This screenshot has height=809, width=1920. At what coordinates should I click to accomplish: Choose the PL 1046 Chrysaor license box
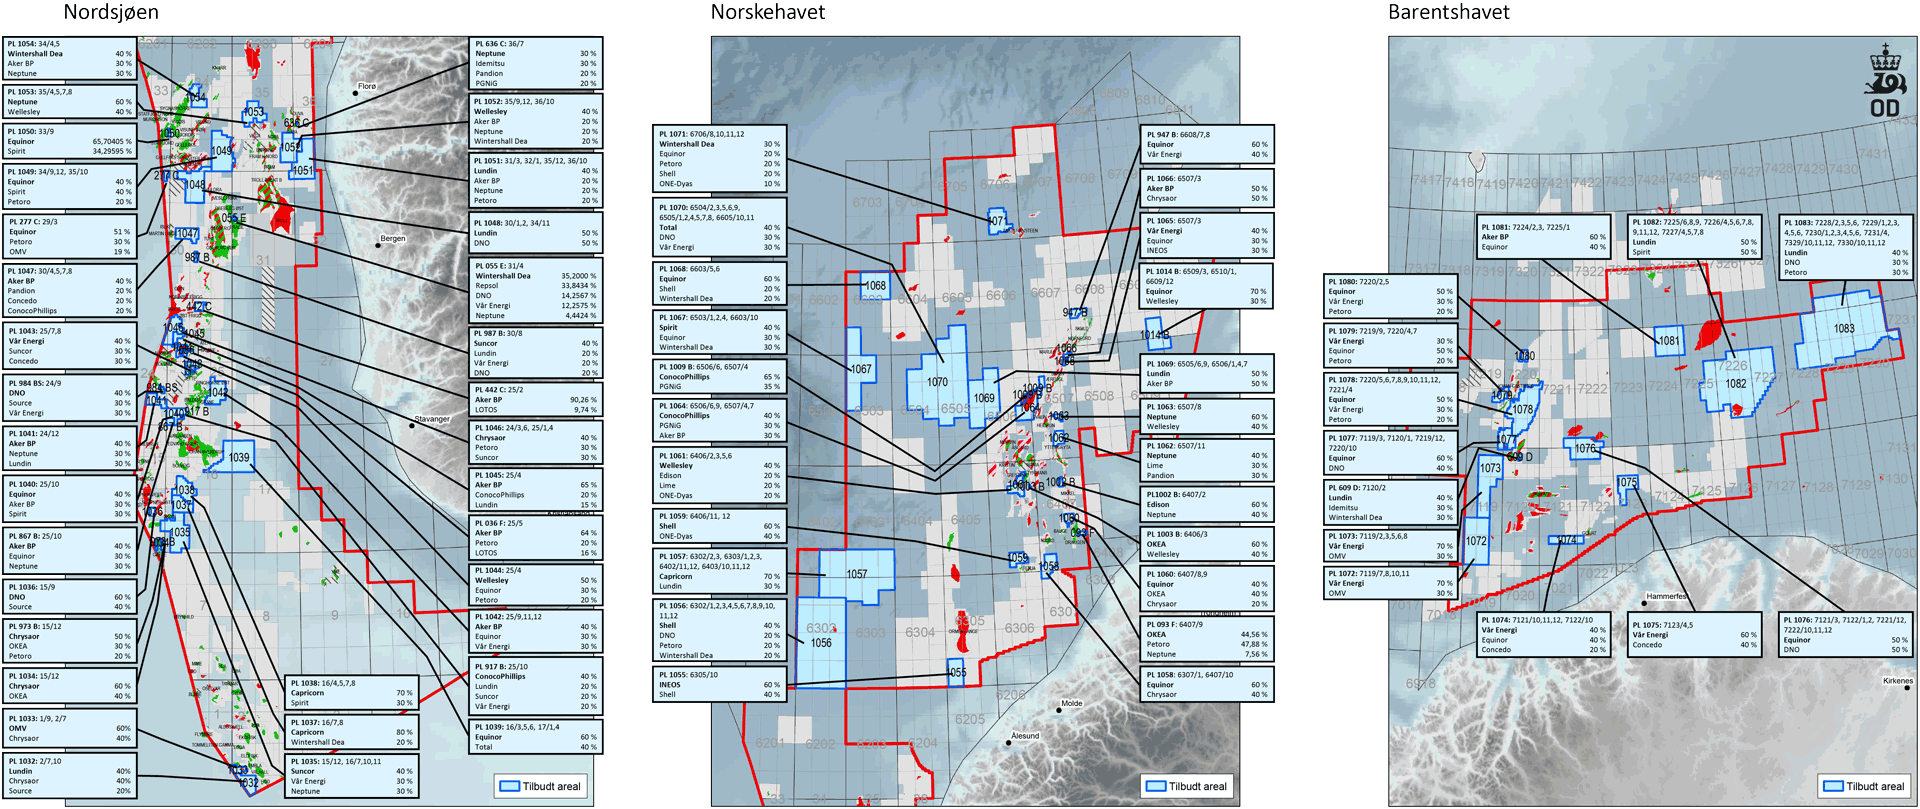tap(536, 443)
